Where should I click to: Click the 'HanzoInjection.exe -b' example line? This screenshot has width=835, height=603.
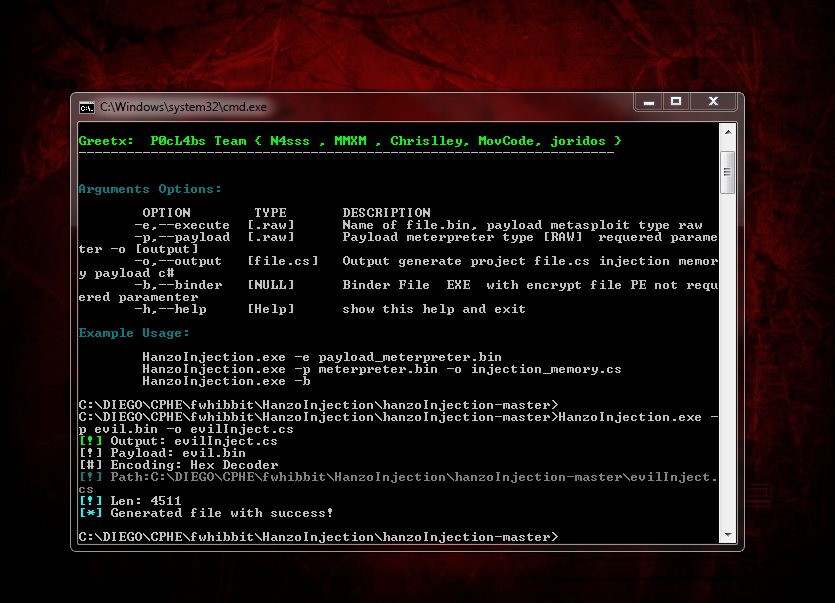click(226, 381)
